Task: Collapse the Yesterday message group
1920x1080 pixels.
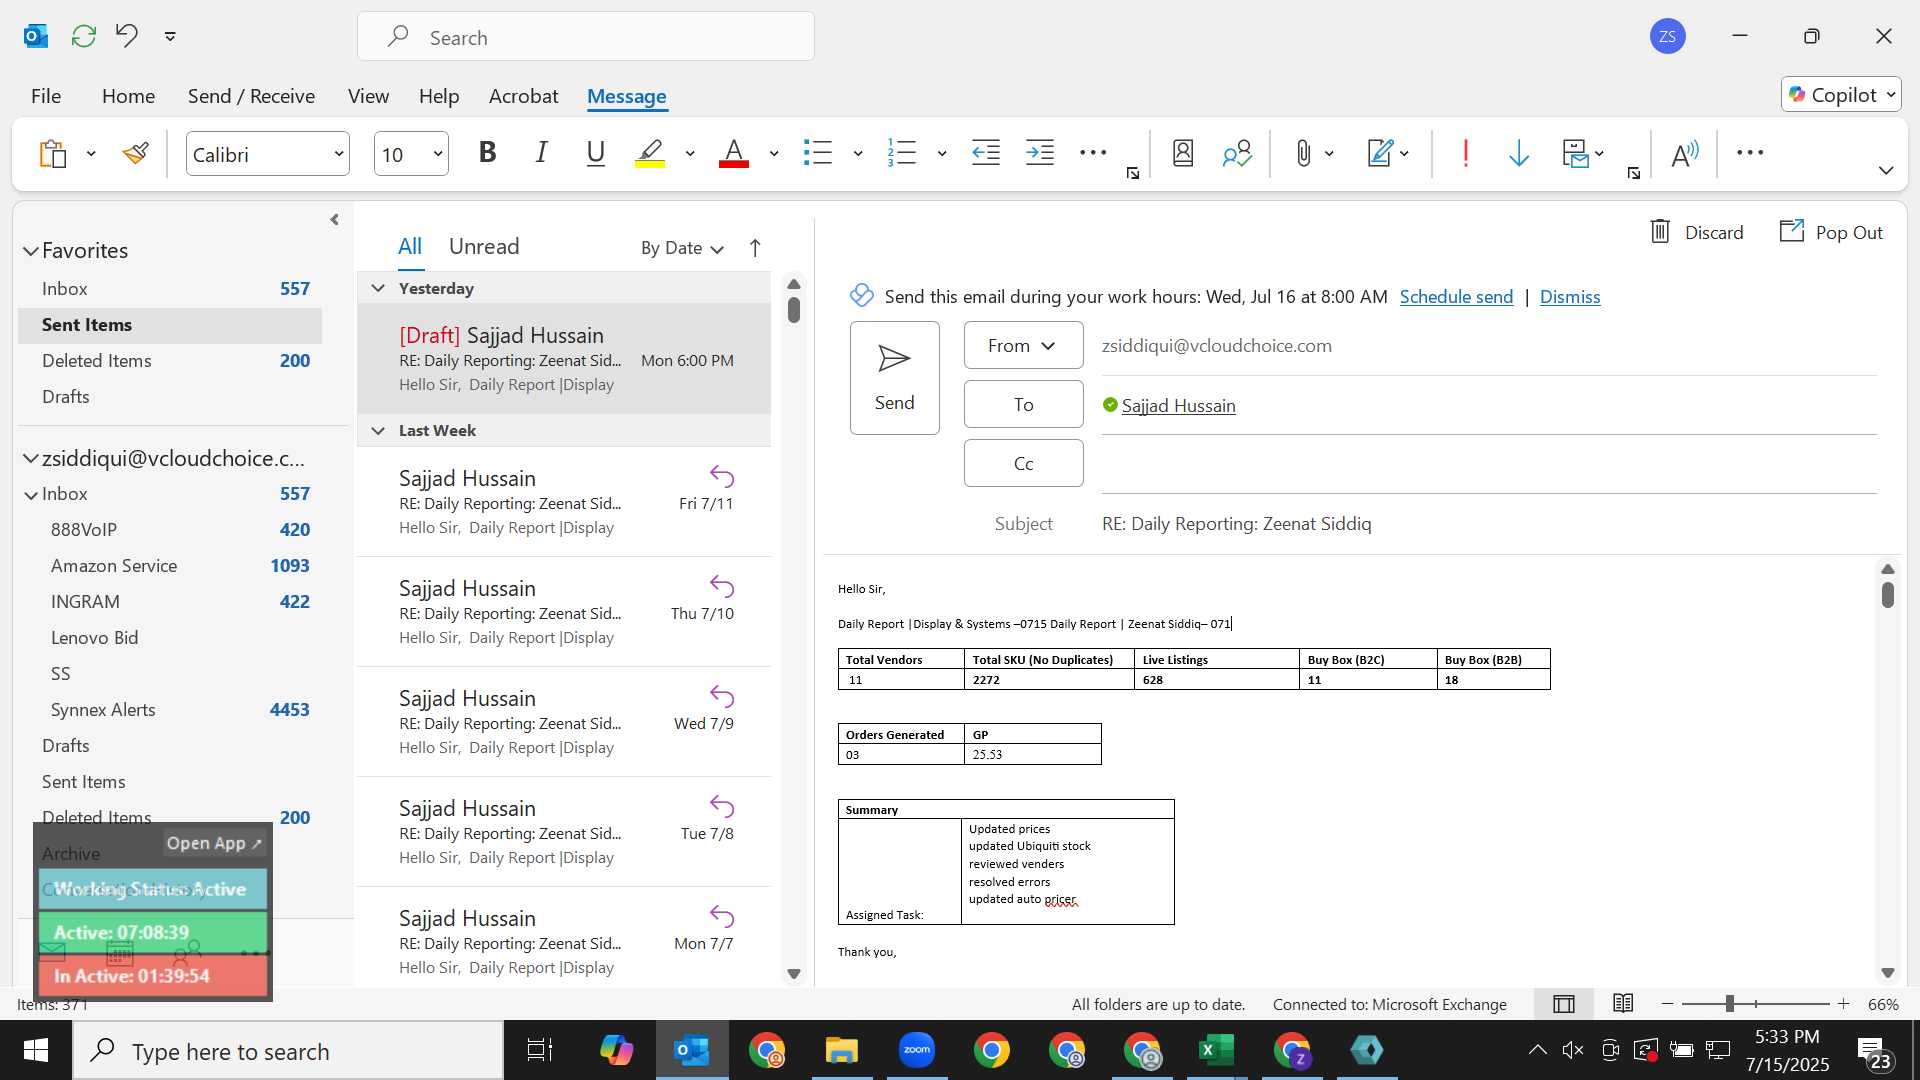Action: tap(378, 288)
